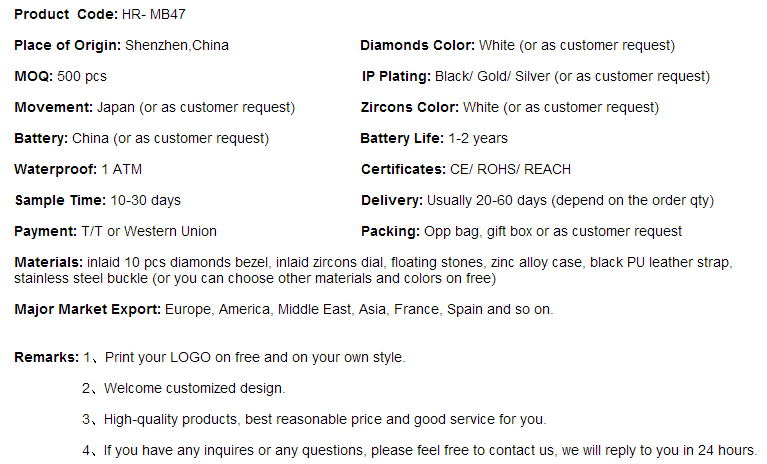Click the Materials description paragraph
Viewport: 767px width, 464px height.
(373, 270)
